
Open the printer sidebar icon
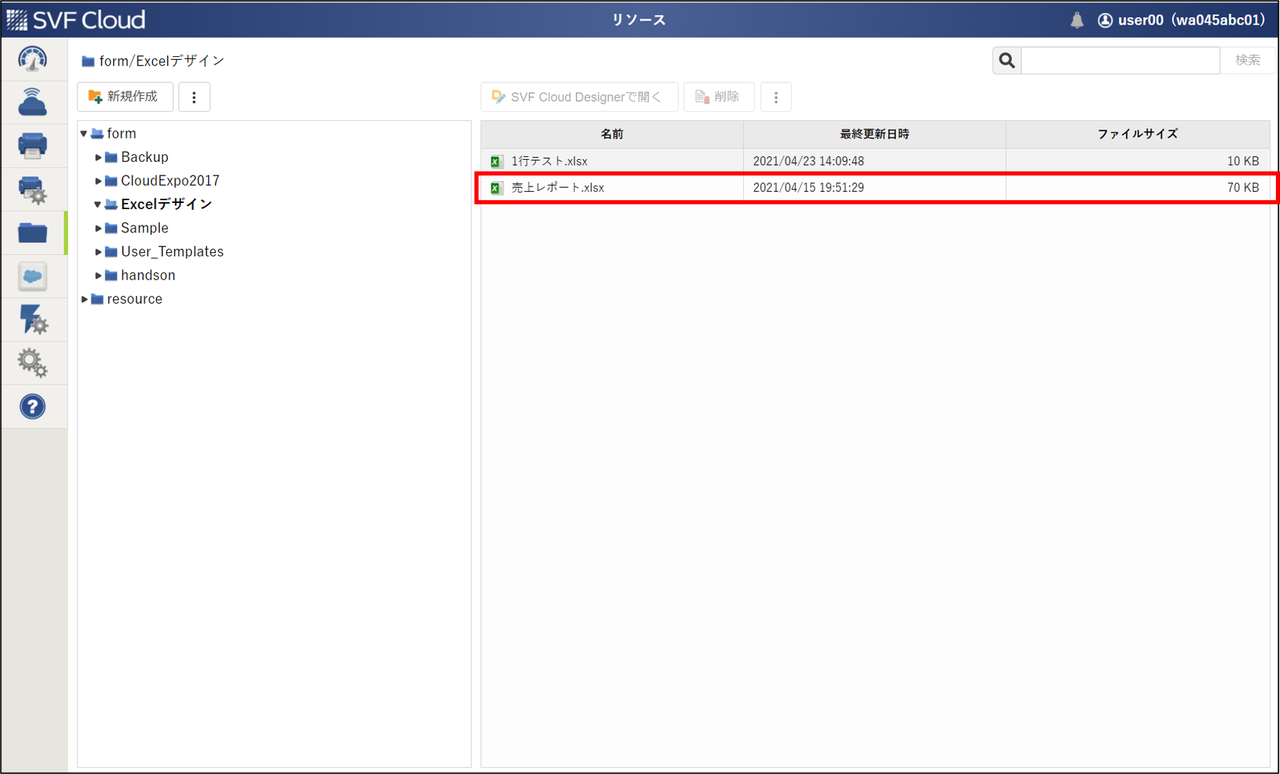33,146
